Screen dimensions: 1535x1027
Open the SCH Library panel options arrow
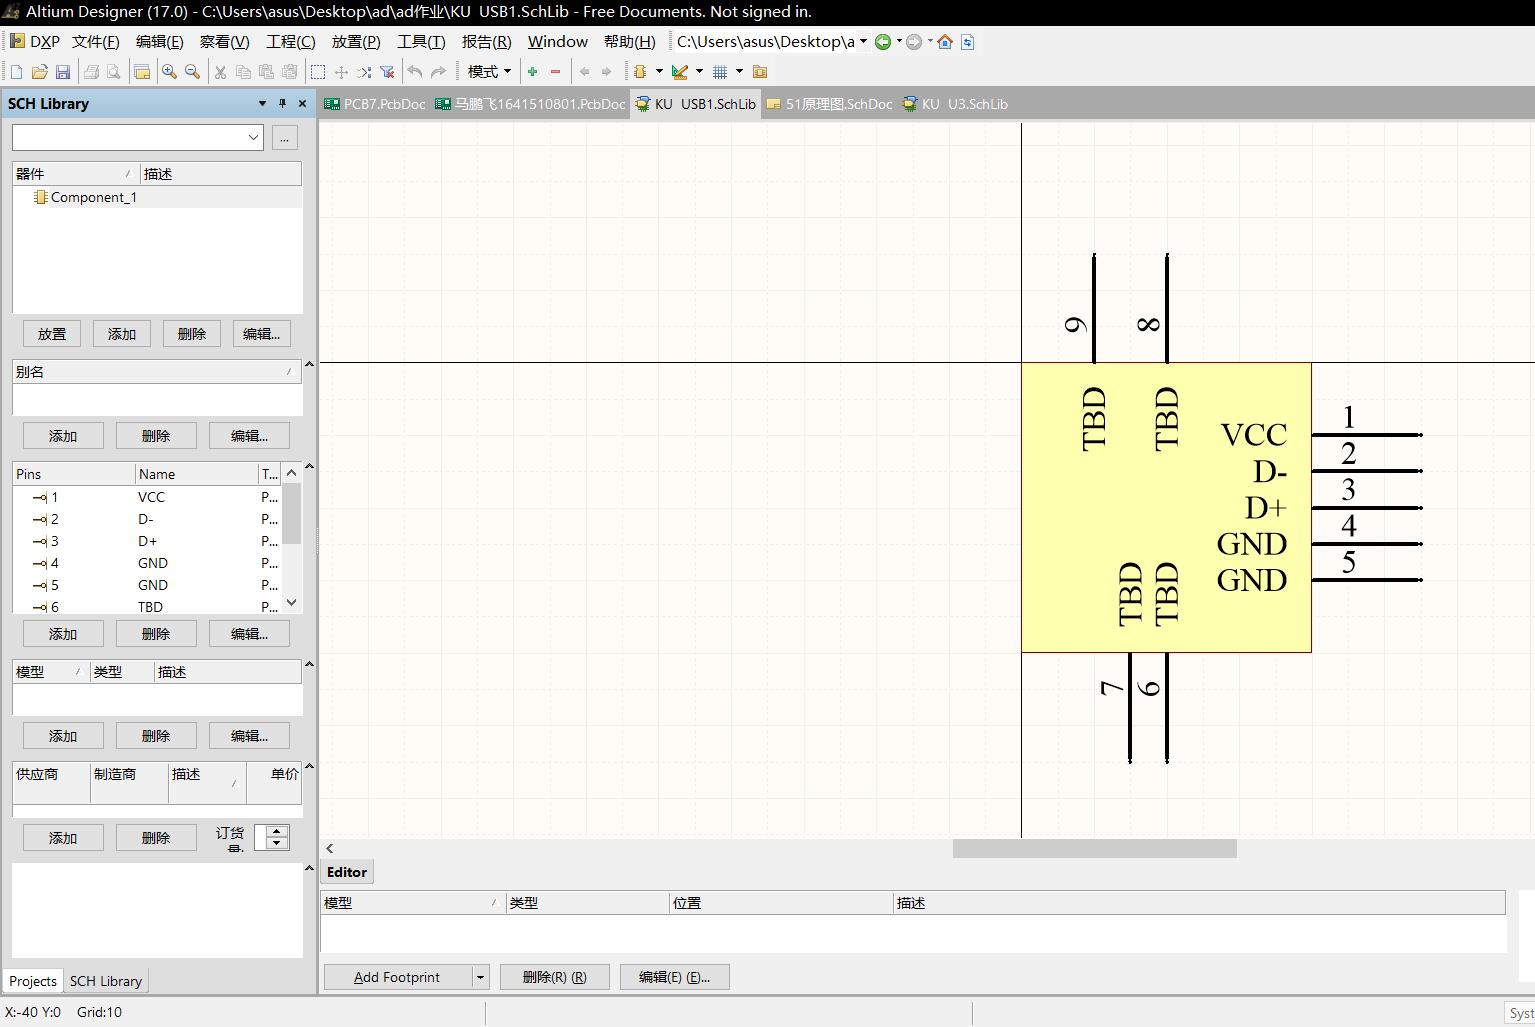262,103
